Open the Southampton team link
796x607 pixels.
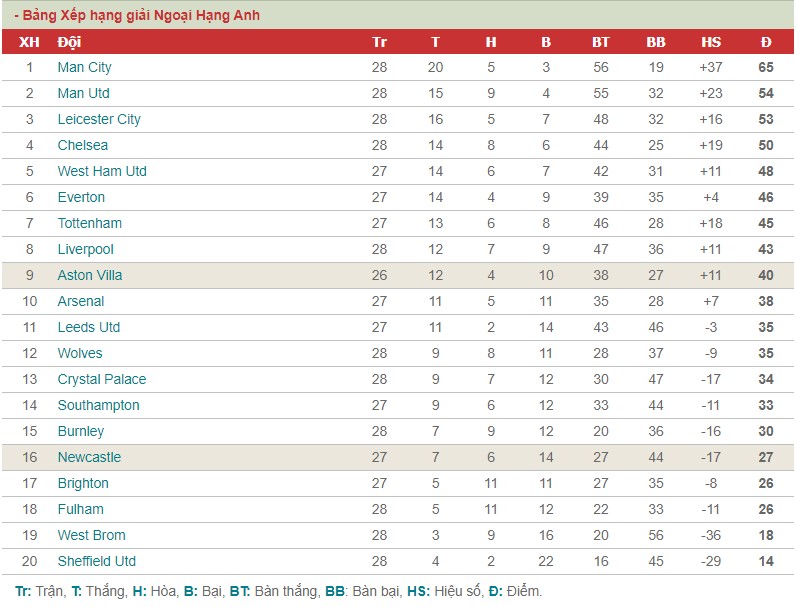[x=98, y=405]
